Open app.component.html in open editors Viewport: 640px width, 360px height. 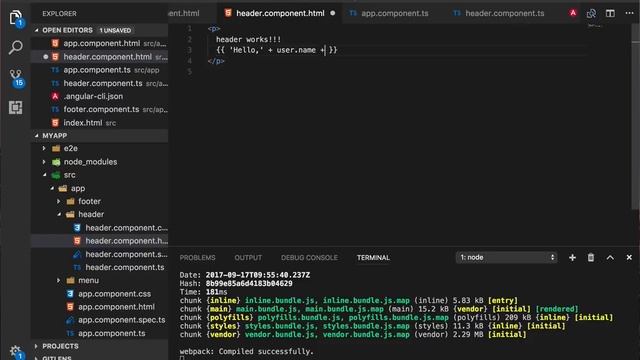pyautogui.click(x=100, y=43)
